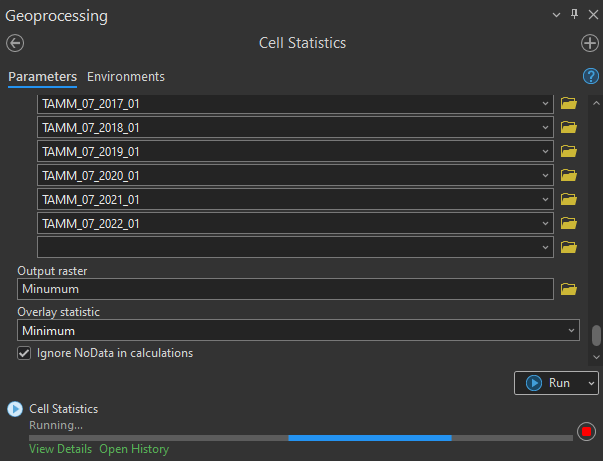Browse folder for TAMM_07_2017_01 raster

[x=569, y=103]
